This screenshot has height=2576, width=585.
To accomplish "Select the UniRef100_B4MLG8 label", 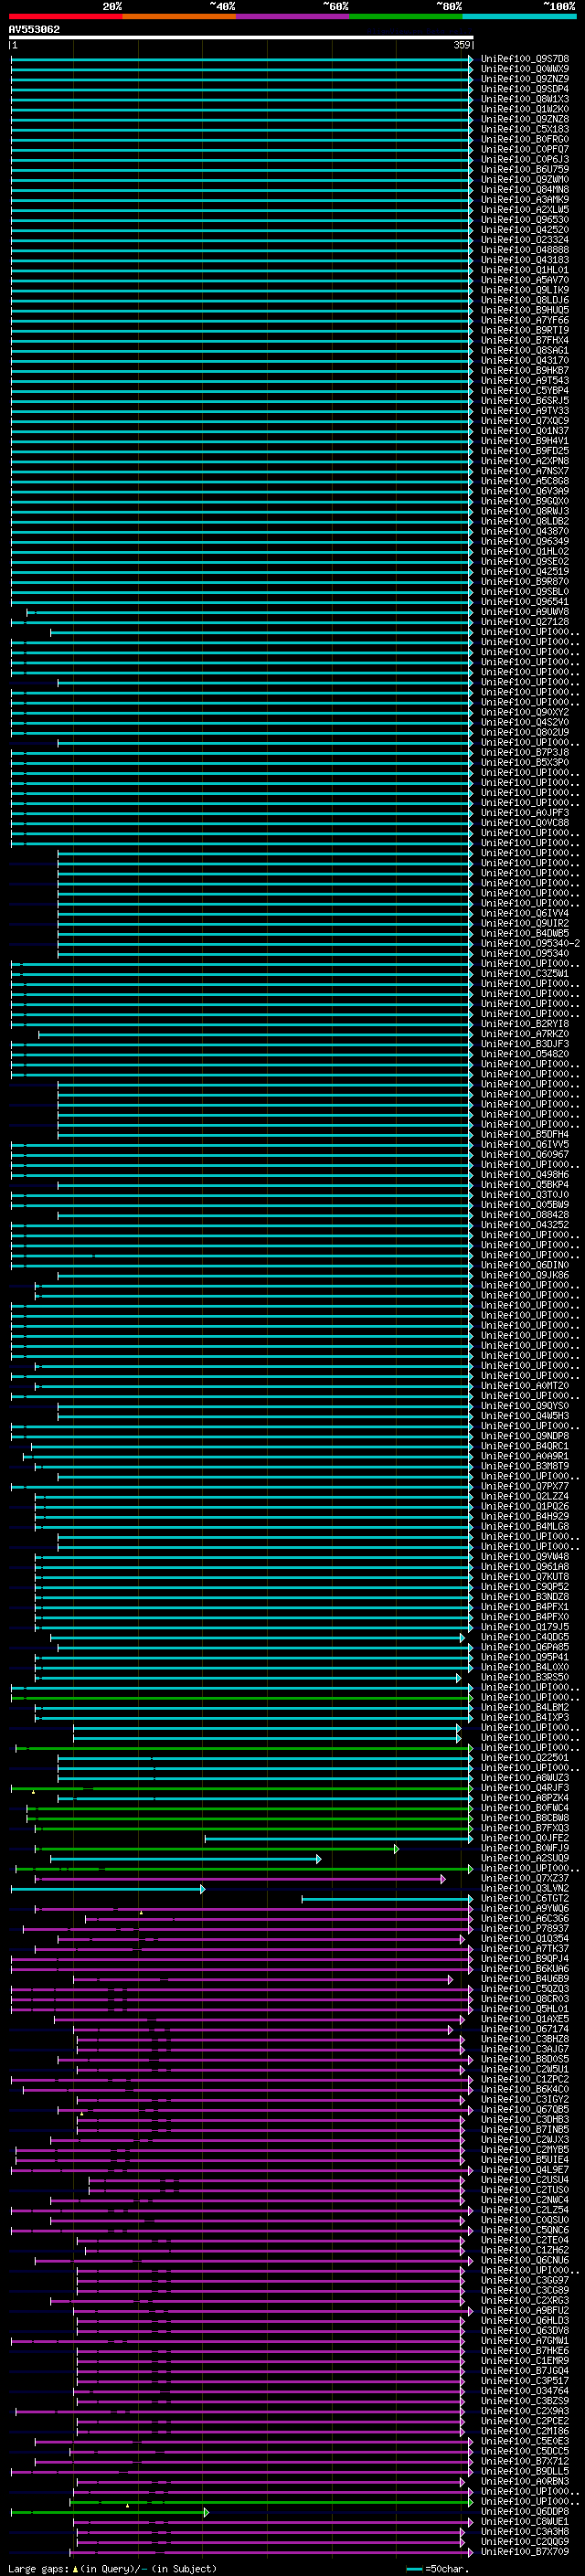I will pos(525,1527).
